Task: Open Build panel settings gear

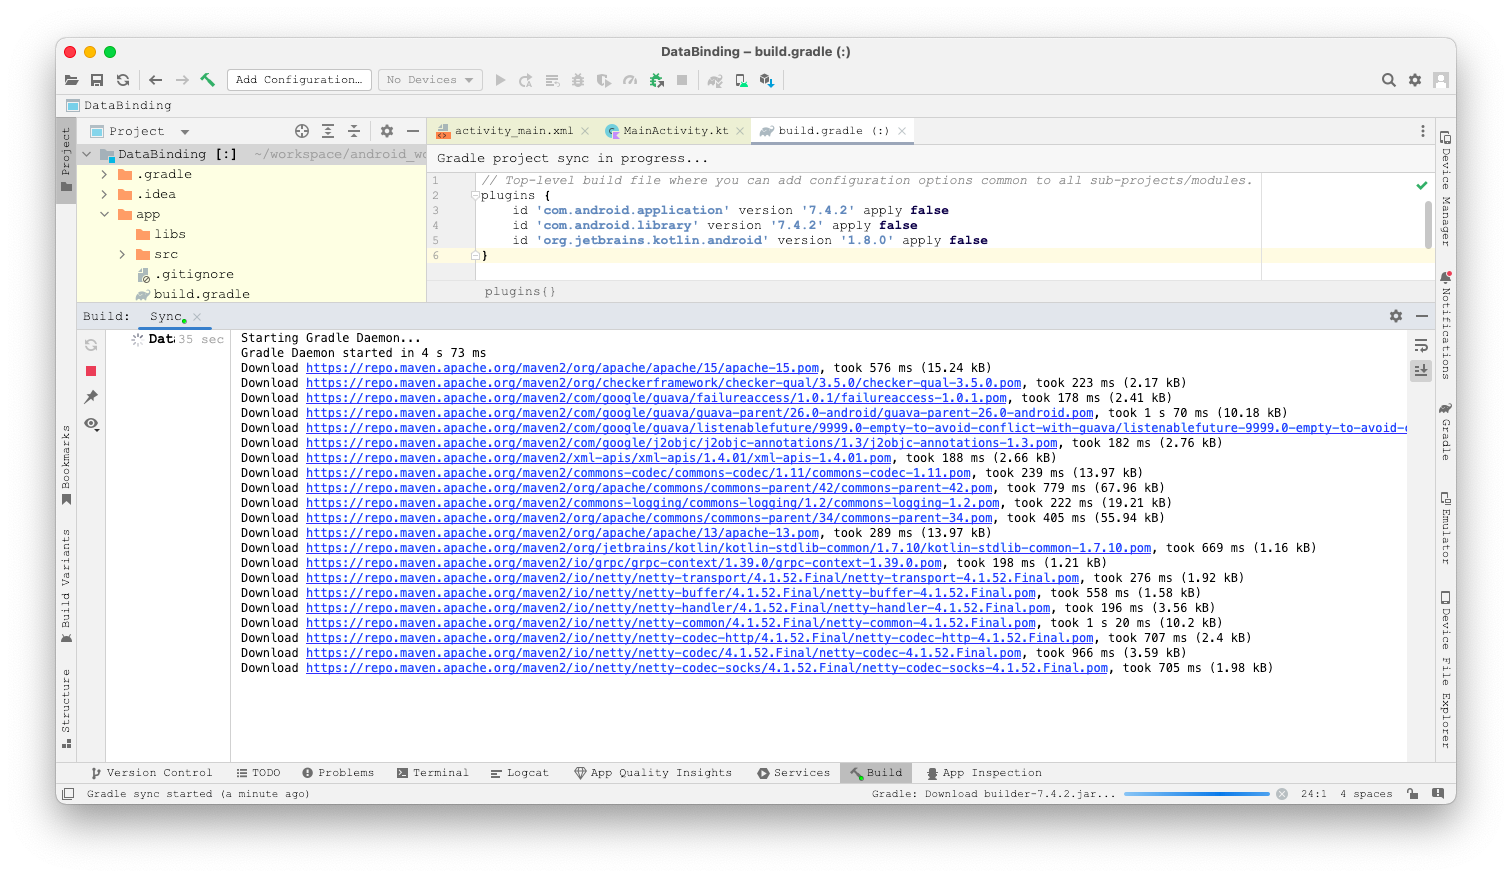Action: [x=1396, y=316]
